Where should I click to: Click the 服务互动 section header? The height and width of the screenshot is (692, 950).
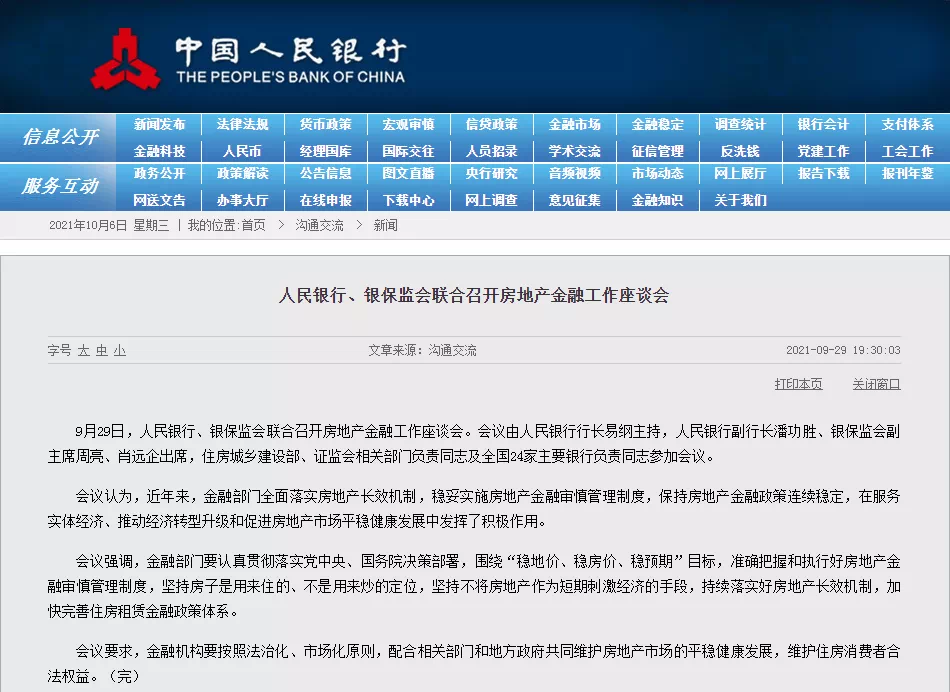click(x=60, y=187)
